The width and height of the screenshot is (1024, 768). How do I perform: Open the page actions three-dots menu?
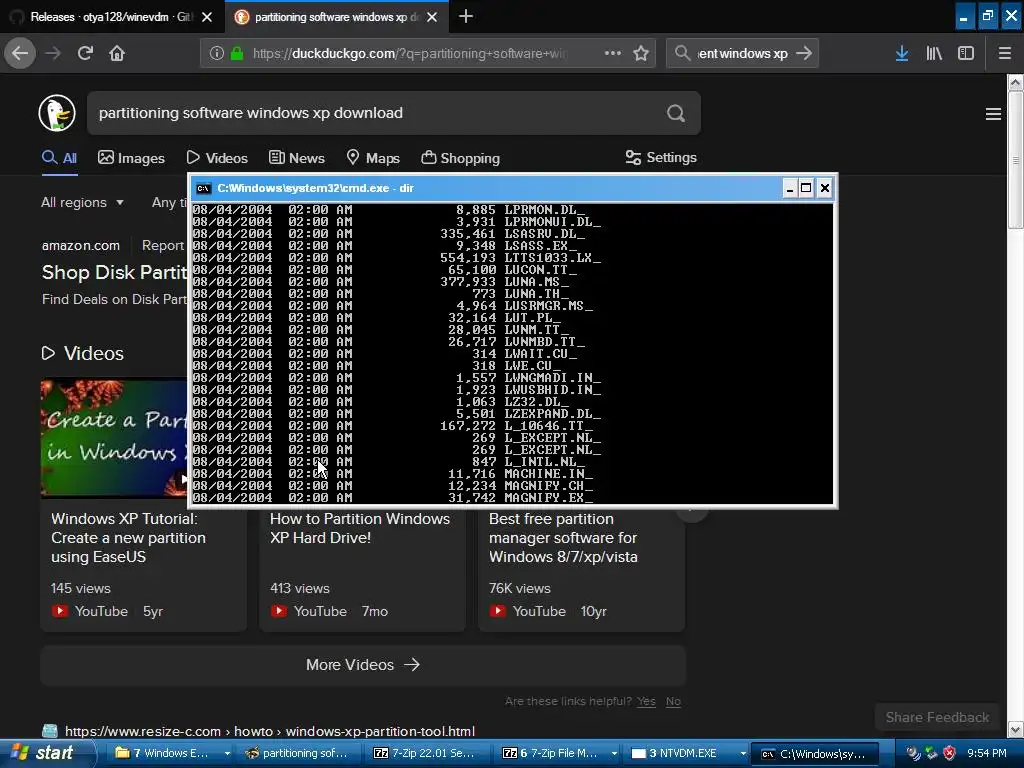(x=613, y=53)
